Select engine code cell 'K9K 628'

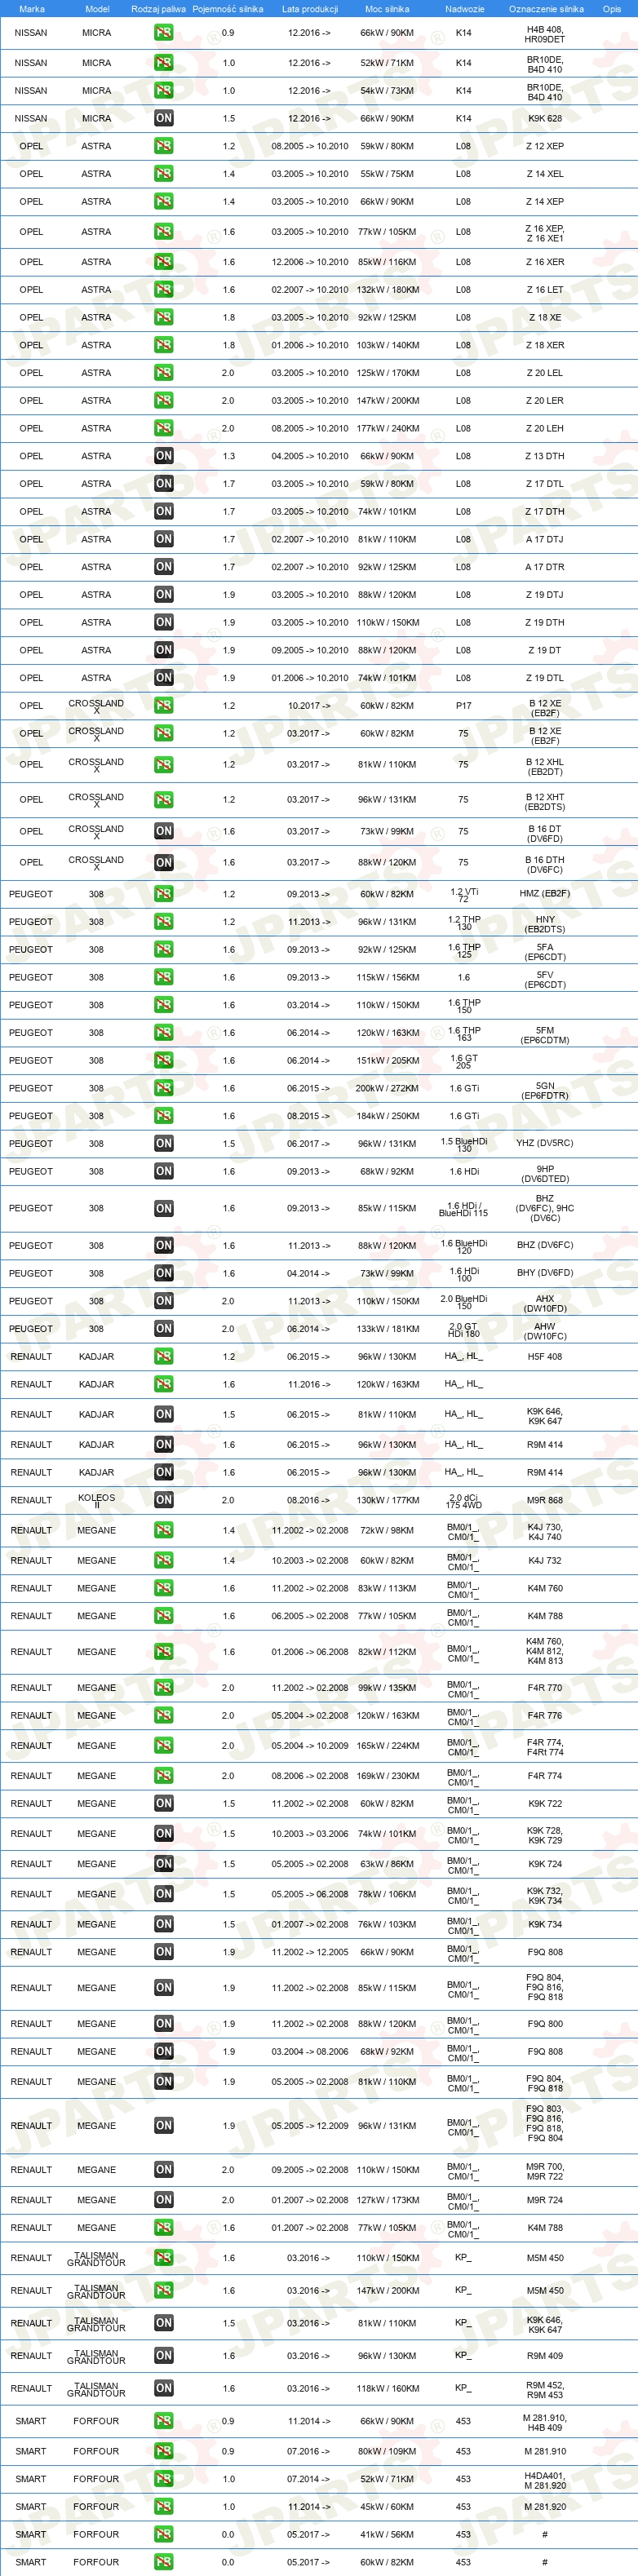click(545, 118)
